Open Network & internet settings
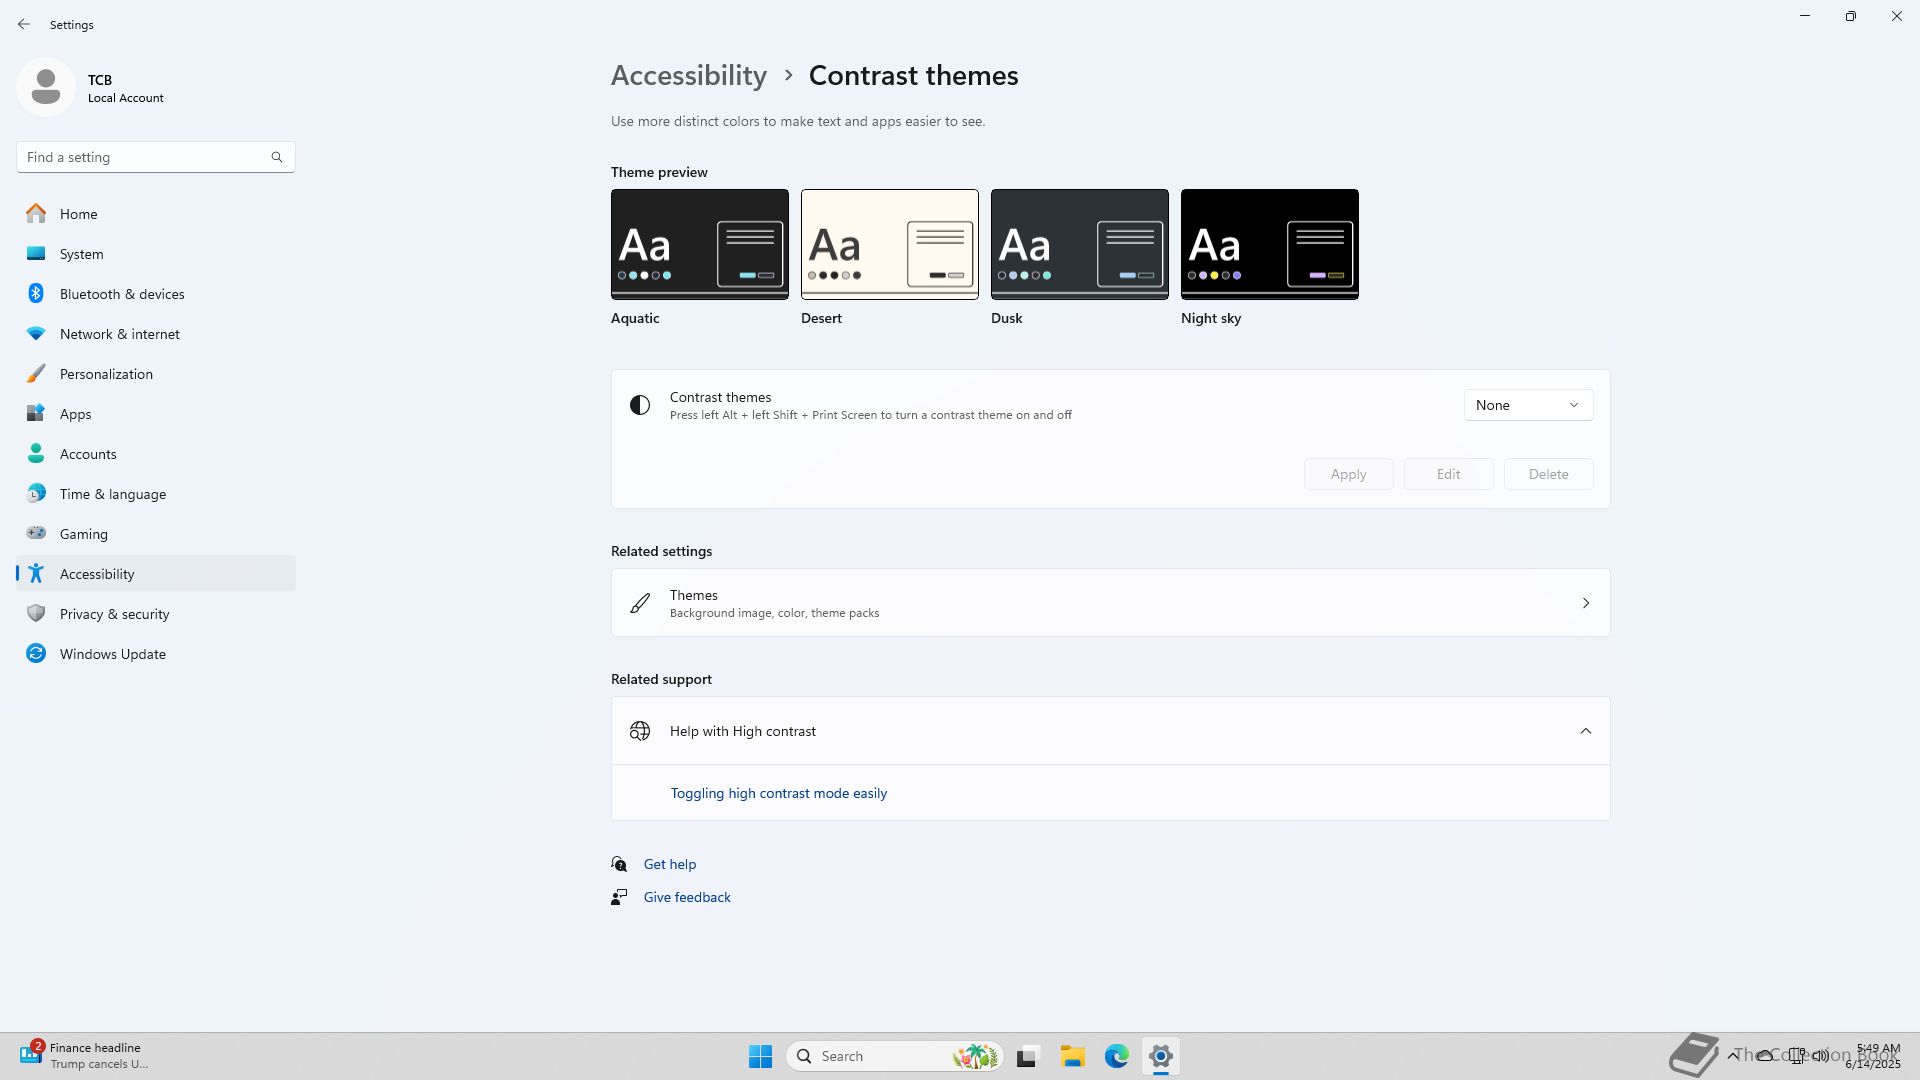Image resolution: width=1920 pixels, height=1080 pixels. point(119,334)
